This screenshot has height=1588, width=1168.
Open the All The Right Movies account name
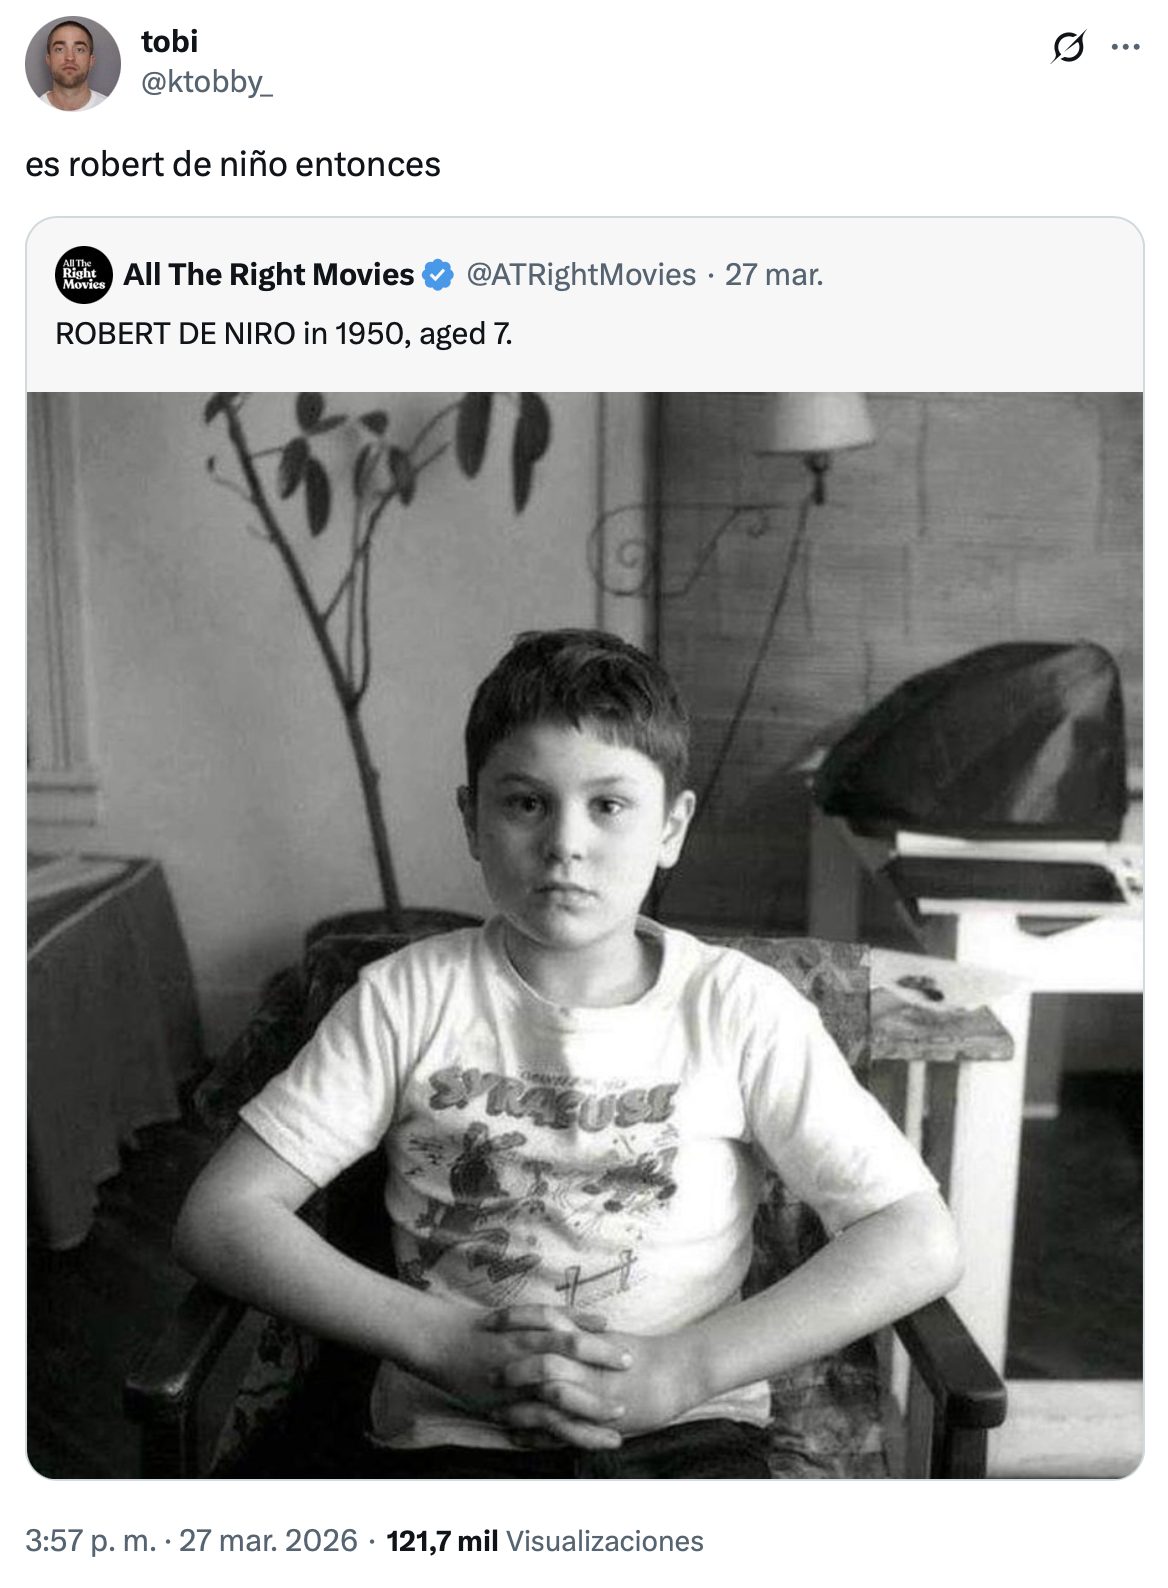coord(268,274)
